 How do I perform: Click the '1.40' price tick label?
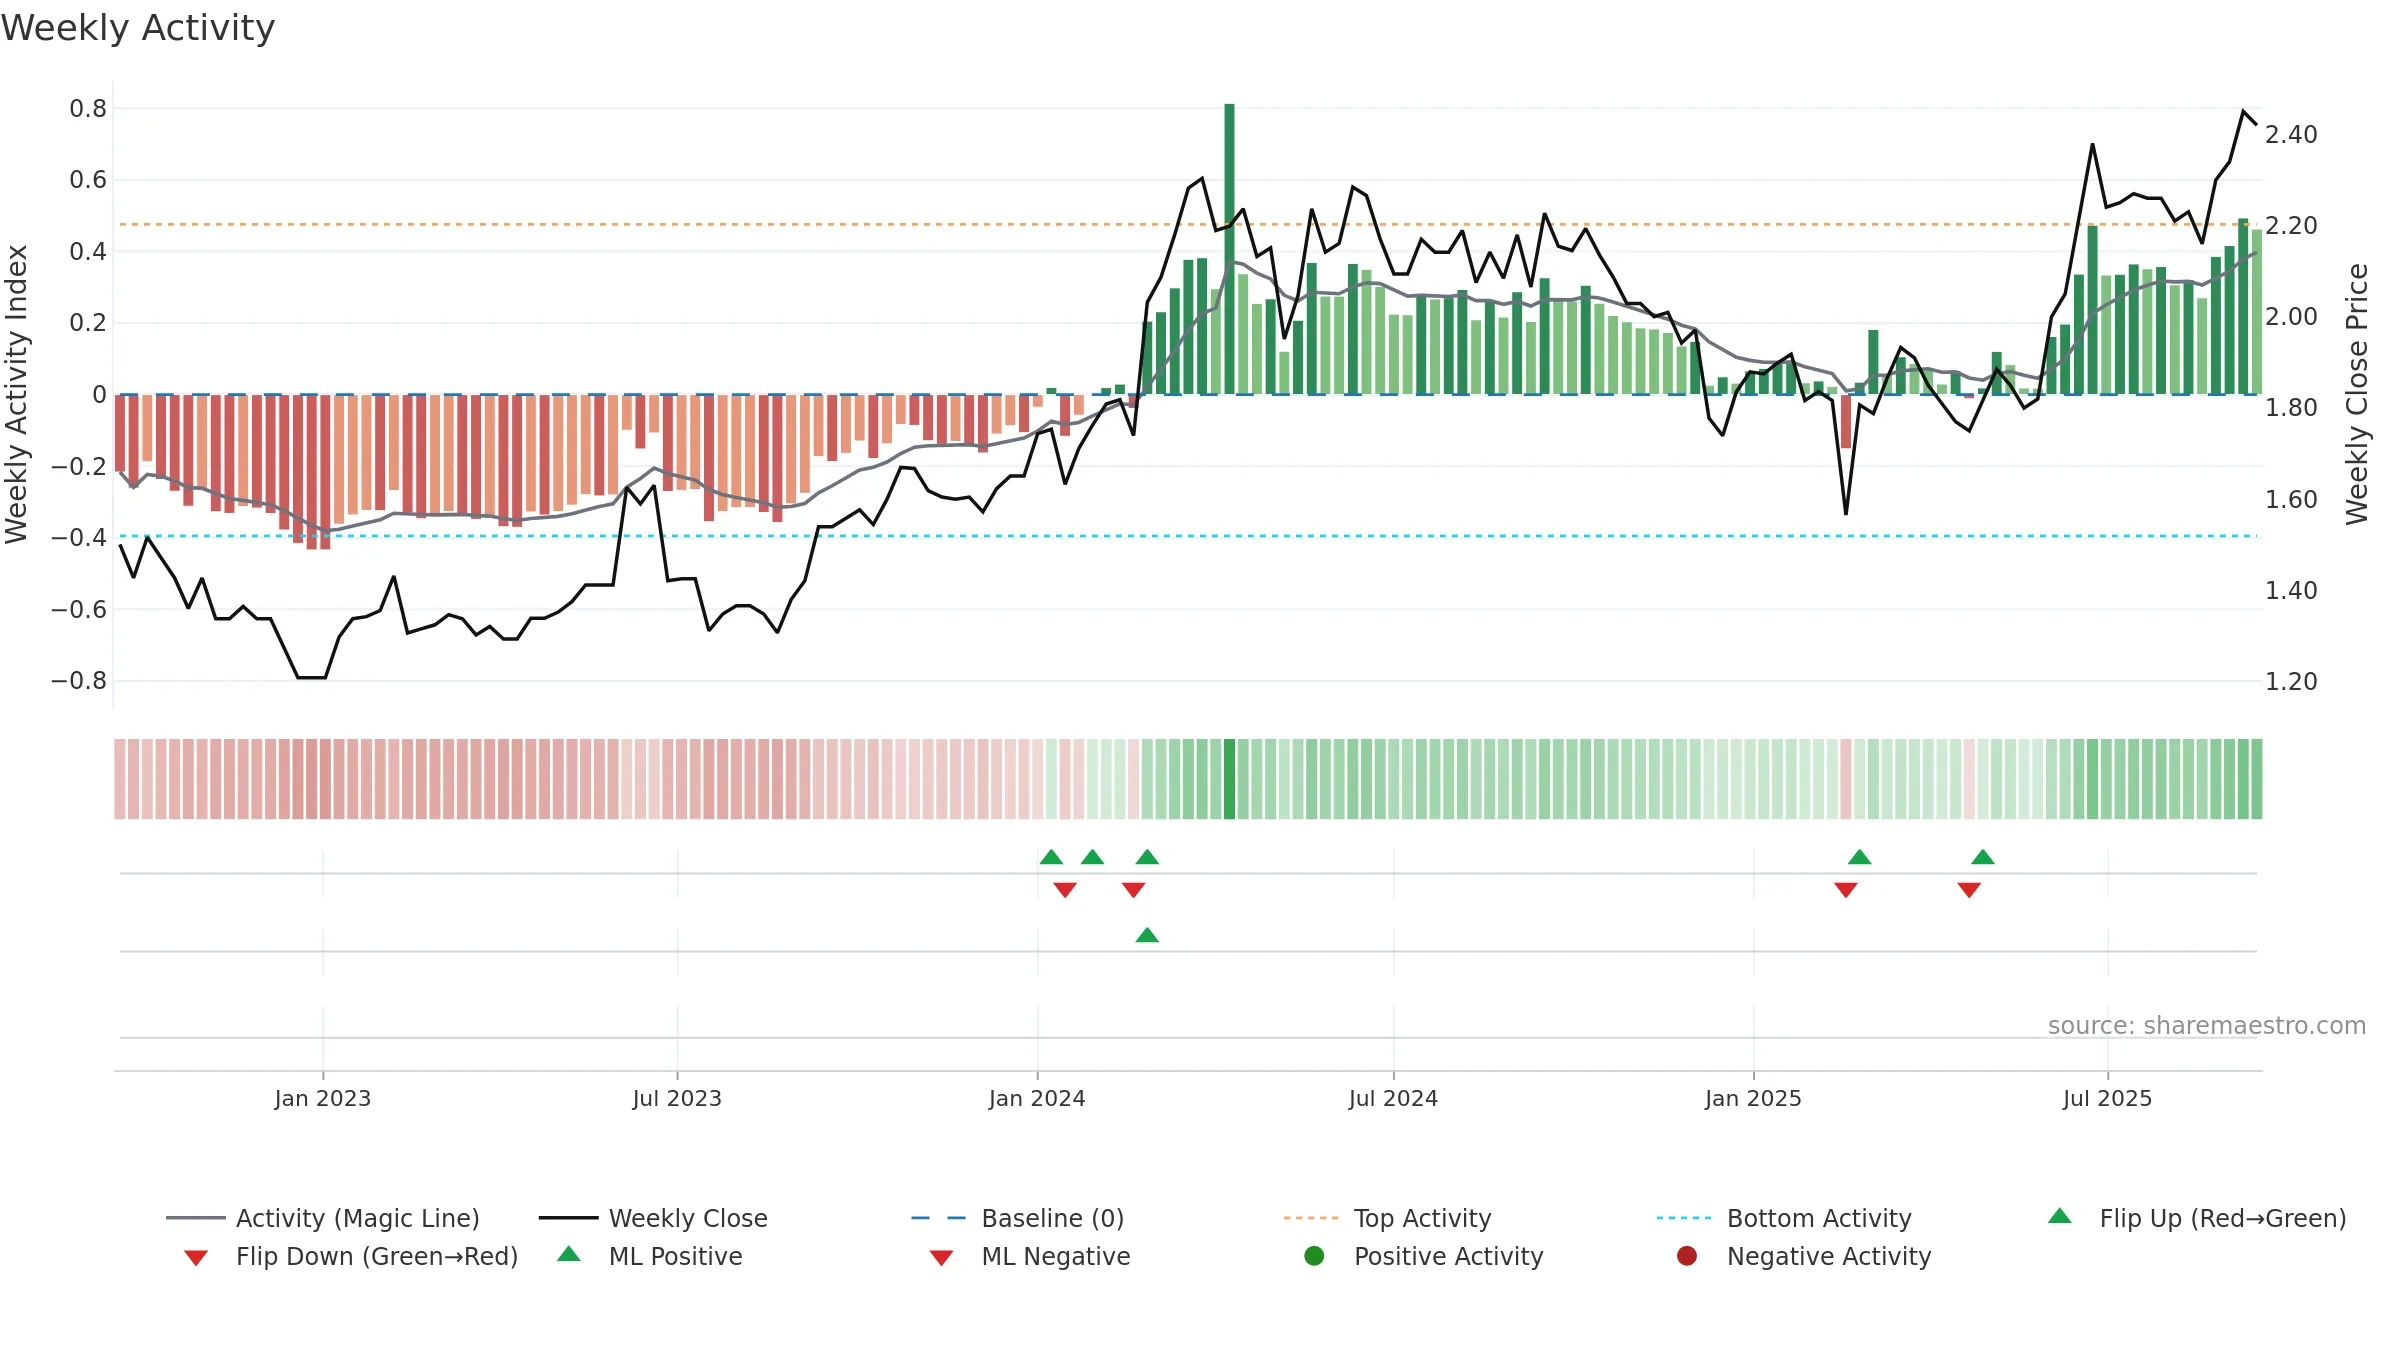(2291, 590)
